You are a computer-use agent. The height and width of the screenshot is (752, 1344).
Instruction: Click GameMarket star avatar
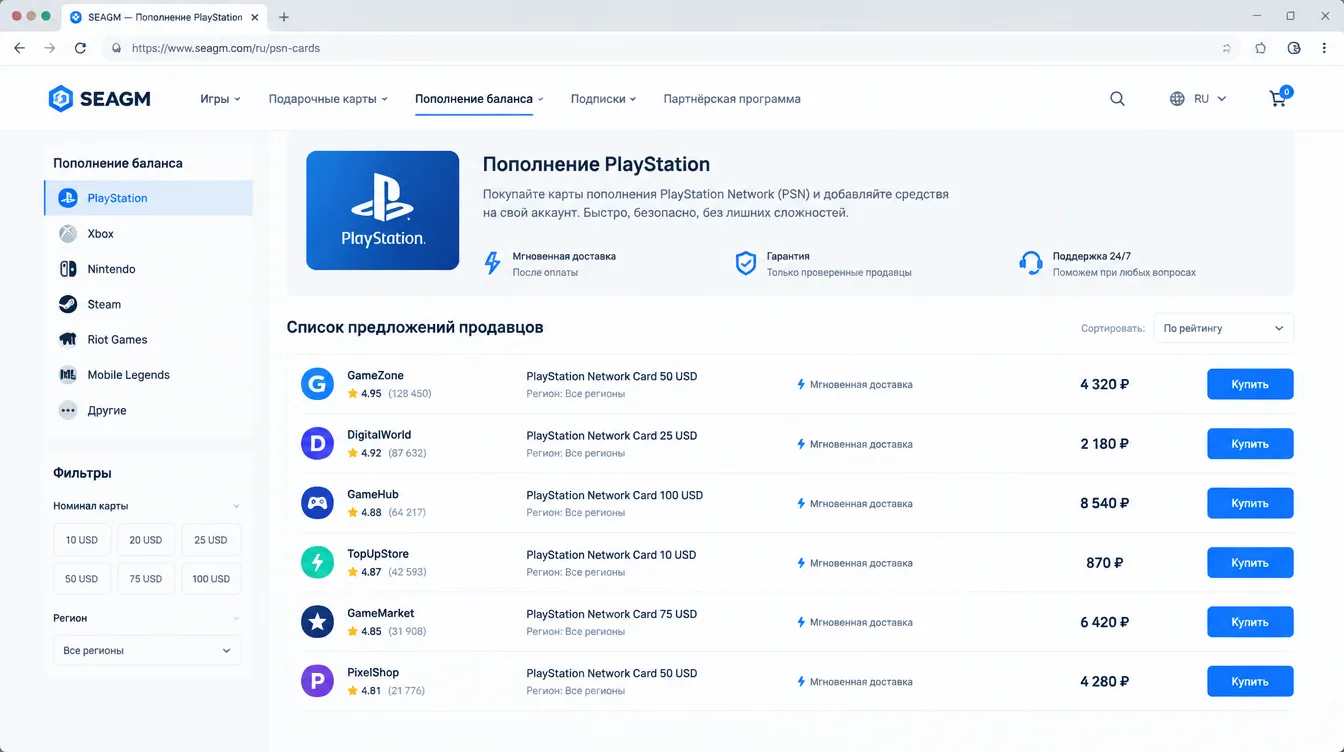317,622
